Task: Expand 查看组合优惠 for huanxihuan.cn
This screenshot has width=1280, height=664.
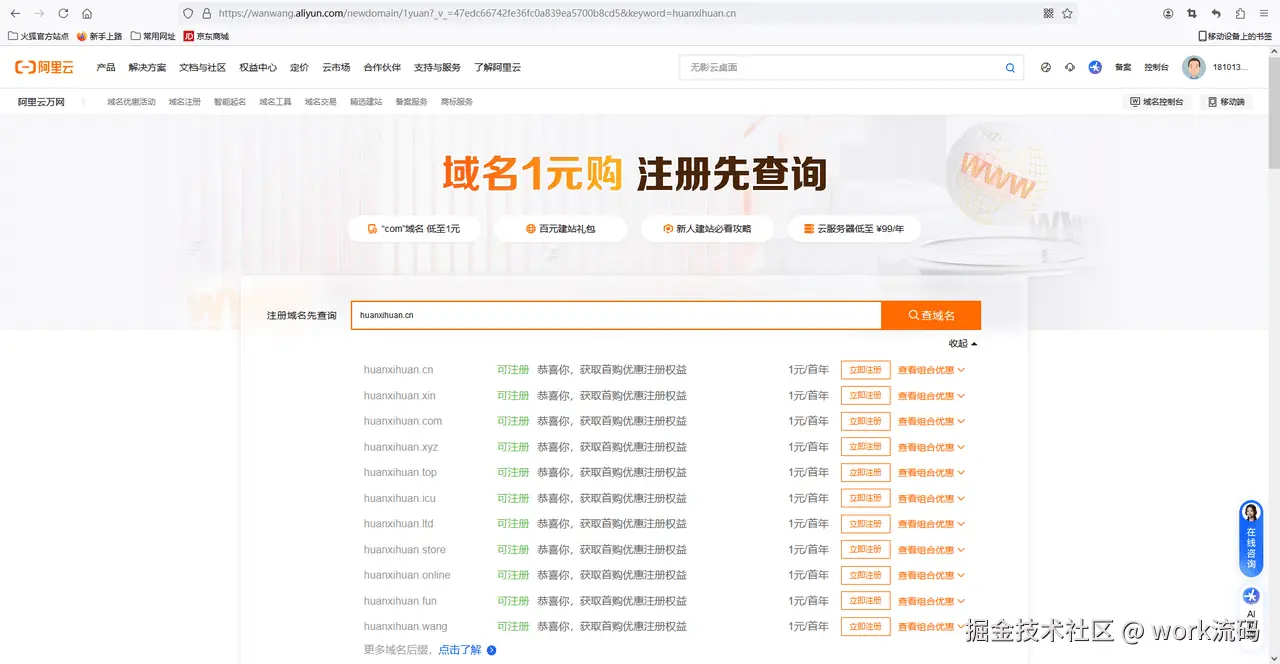Action: pos(926,369)
